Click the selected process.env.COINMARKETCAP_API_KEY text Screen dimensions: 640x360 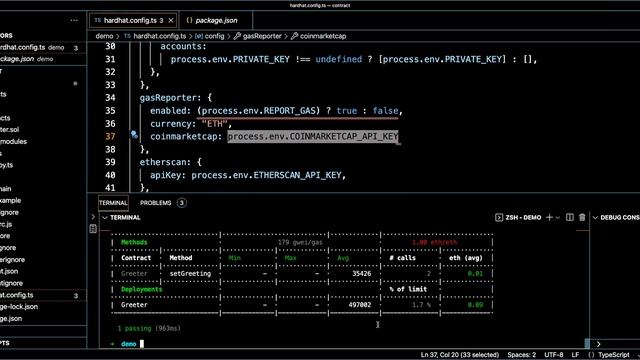pos(313,136)
